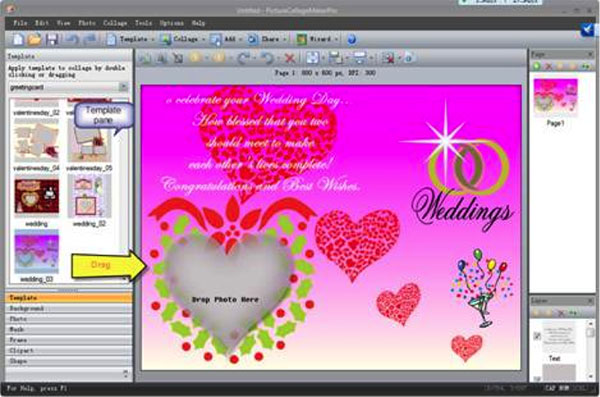The width and height of the screenshot is (600, 397).
Task: Close the Page panel
Action: [x=590, y=54]
